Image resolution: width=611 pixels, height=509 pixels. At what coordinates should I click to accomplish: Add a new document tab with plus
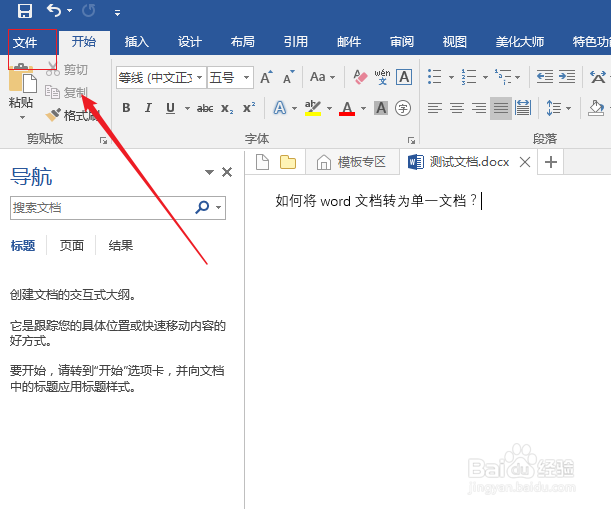[550, 162]
